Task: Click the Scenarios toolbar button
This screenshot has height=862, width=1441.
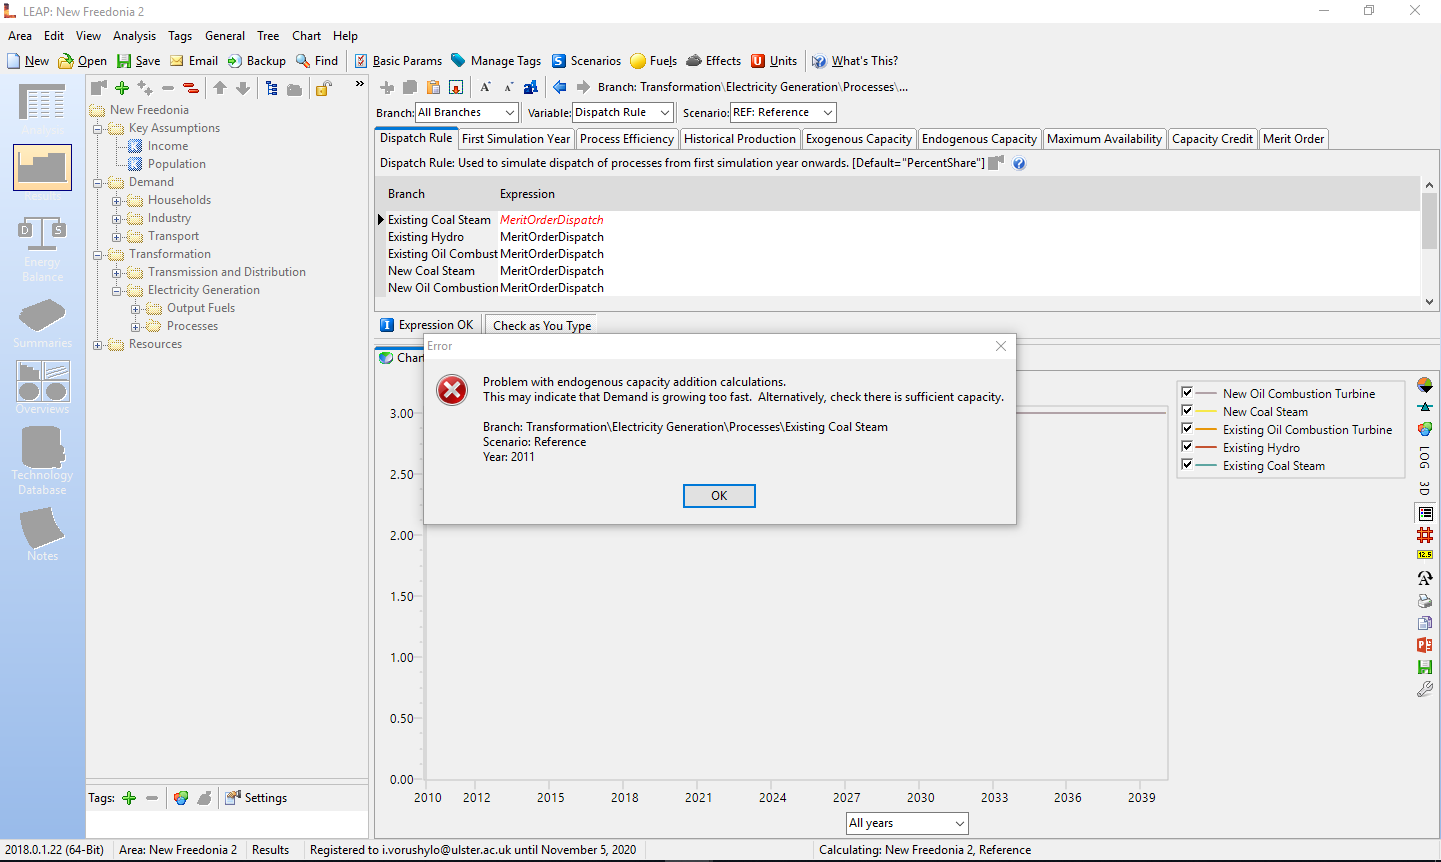Action: (586, 61)
